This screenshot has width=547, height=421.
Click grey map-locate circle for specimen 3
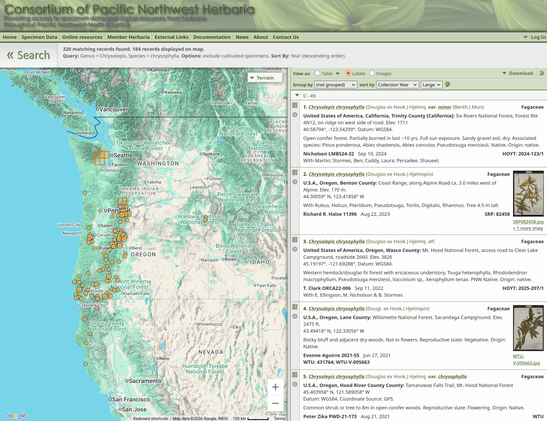(295, 249)
